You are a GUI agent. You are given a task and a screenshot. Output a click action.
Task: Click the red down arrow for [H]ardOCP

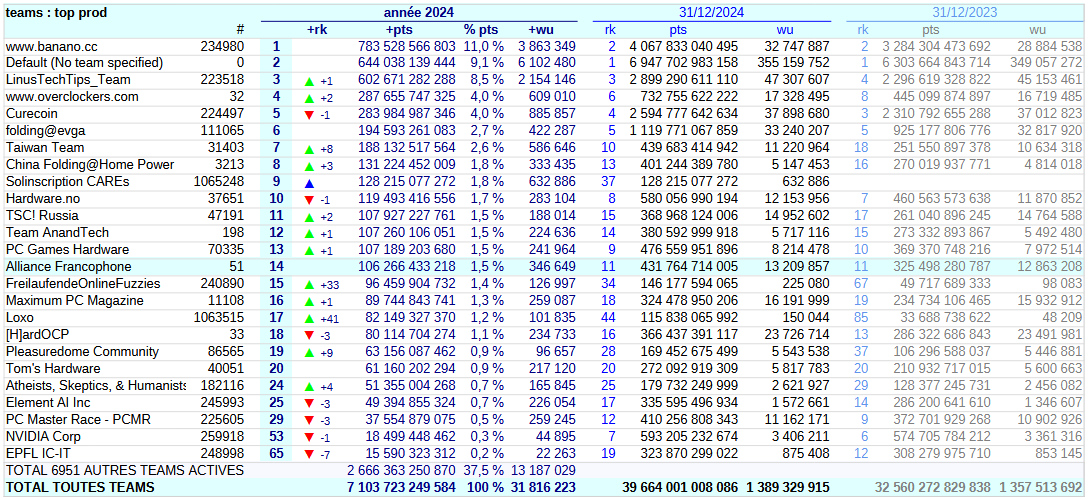pos(309,335)
